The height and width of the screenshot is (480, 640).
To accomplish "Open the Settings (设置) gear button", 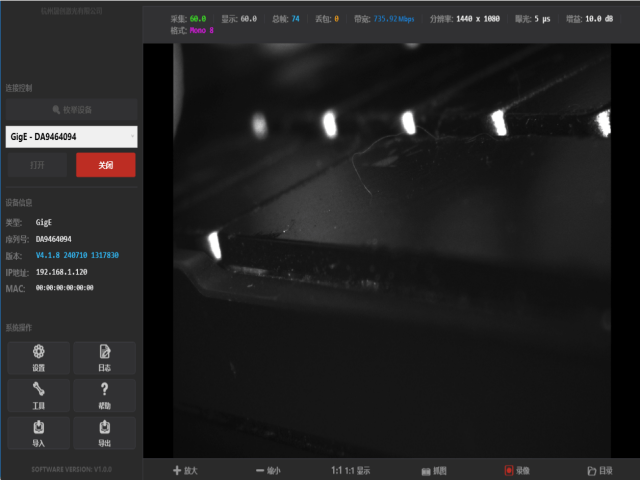I will pyautogui.click(x=38, y=357).
